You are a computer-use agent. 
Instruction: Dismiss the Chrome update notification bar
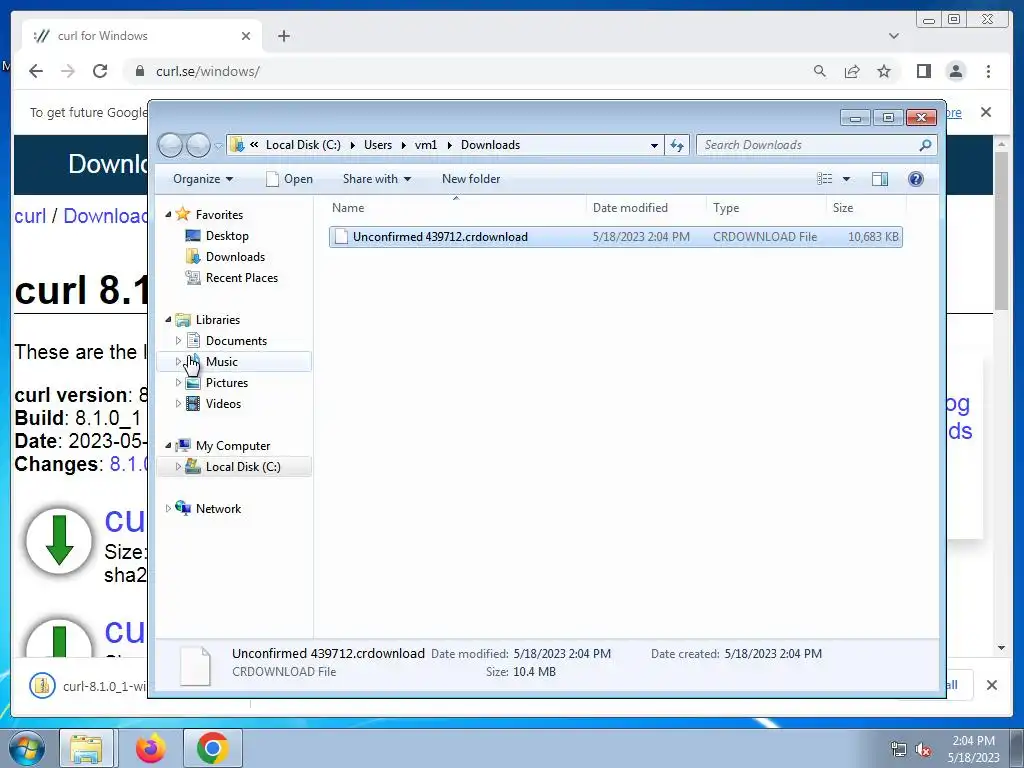pyautogui.click(x=985, y=112)
